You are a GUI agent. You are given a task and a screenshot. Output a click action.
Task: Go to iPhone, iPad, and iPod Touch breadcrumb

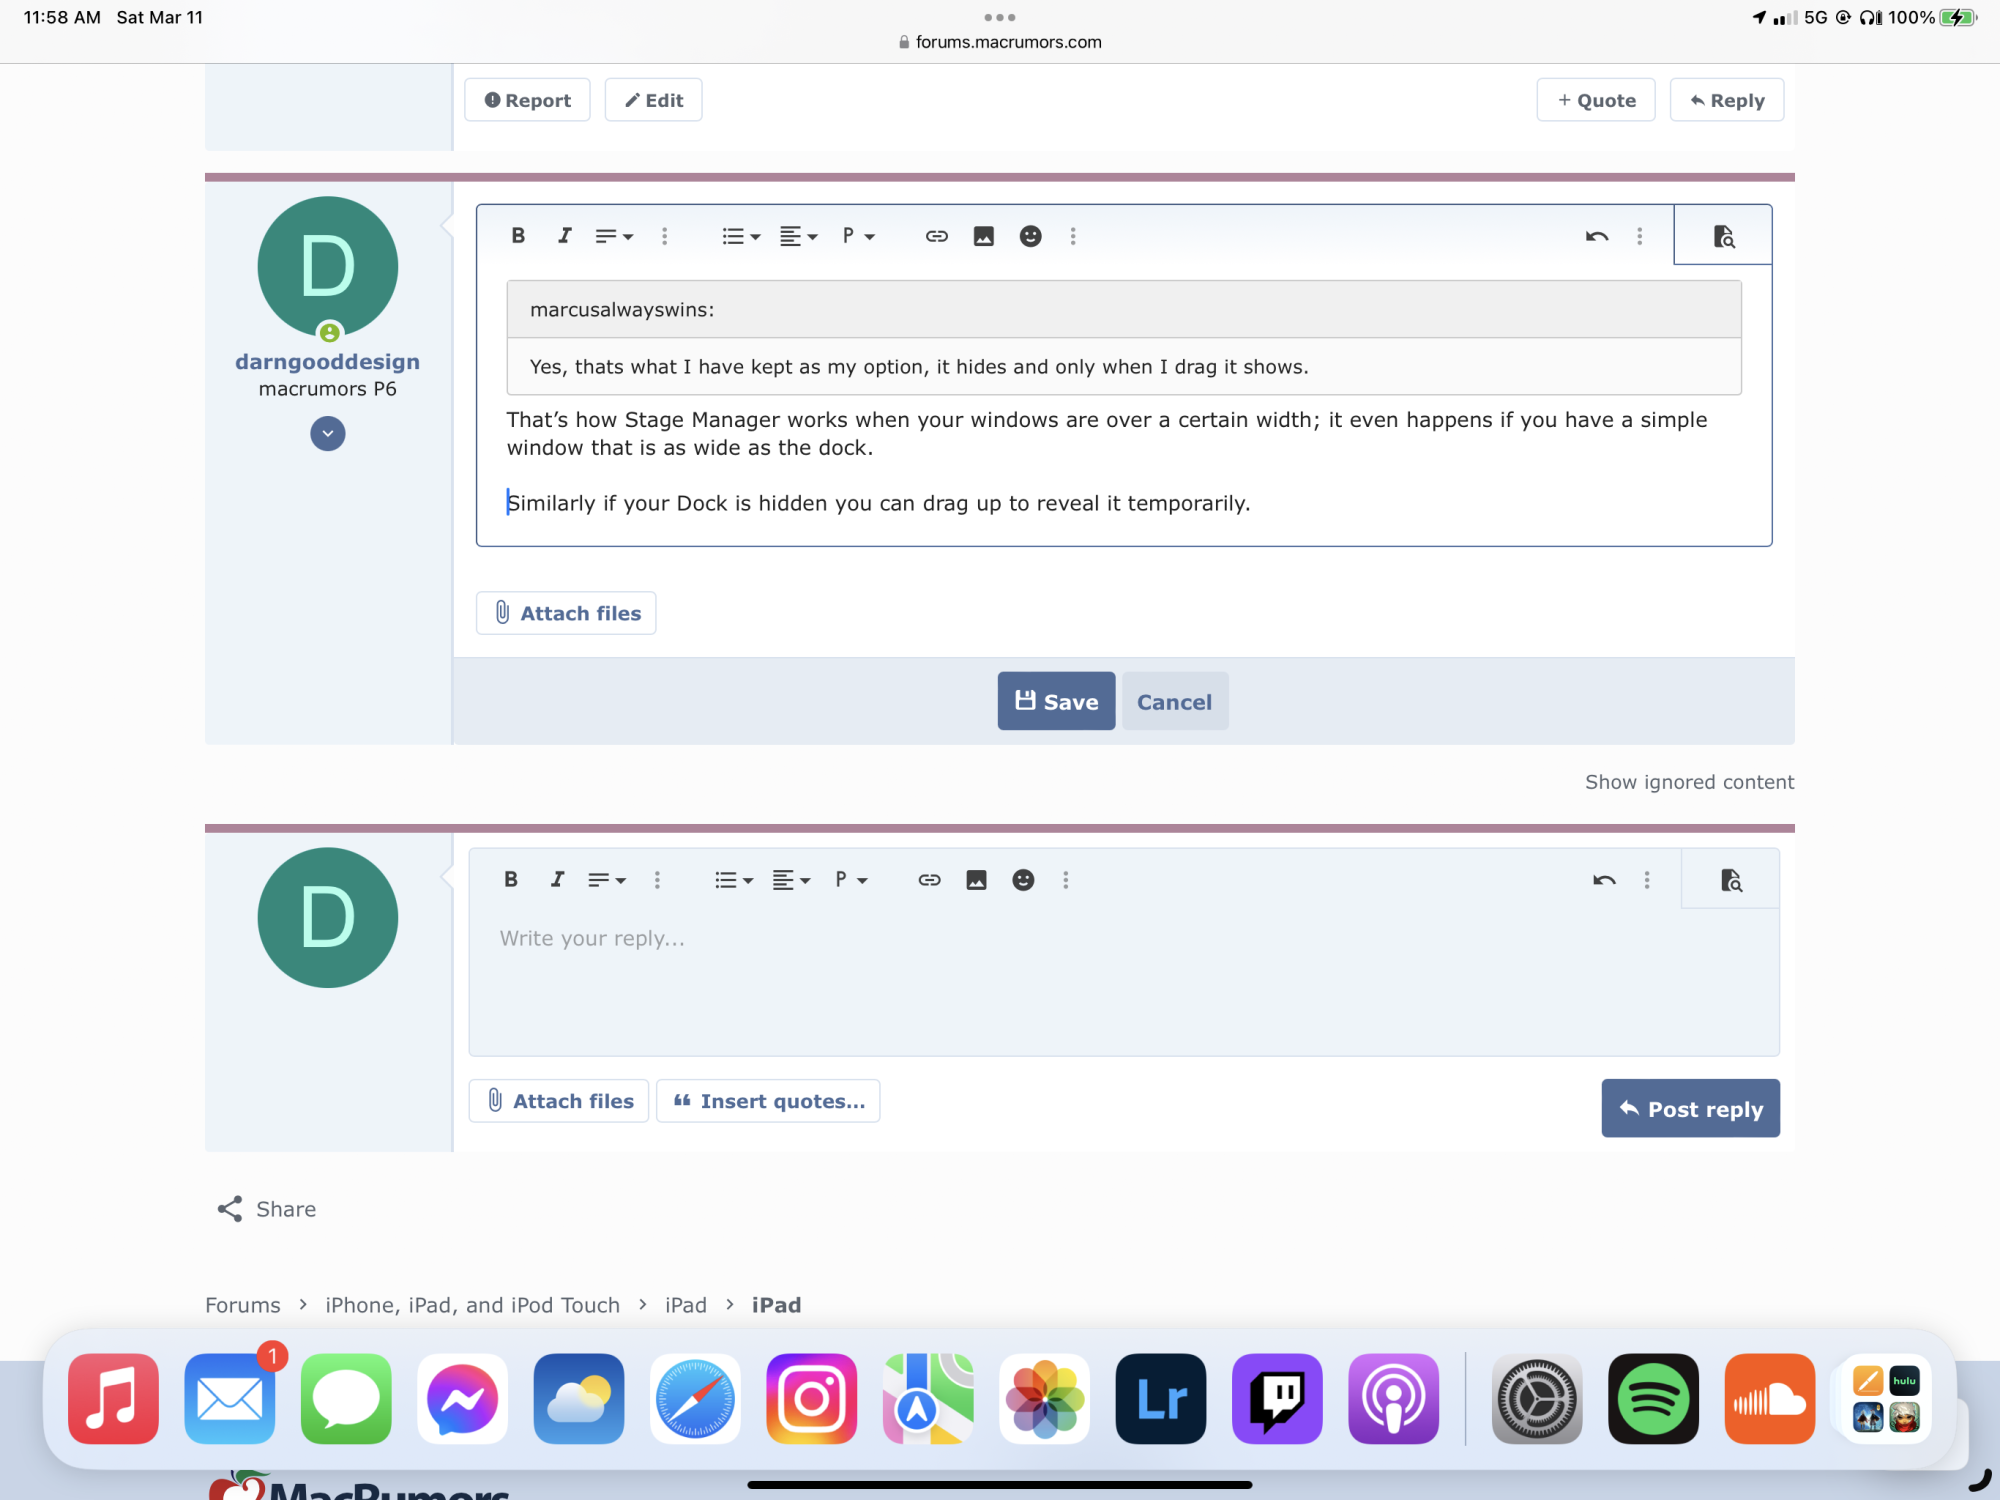click(x=472, y=1305)
